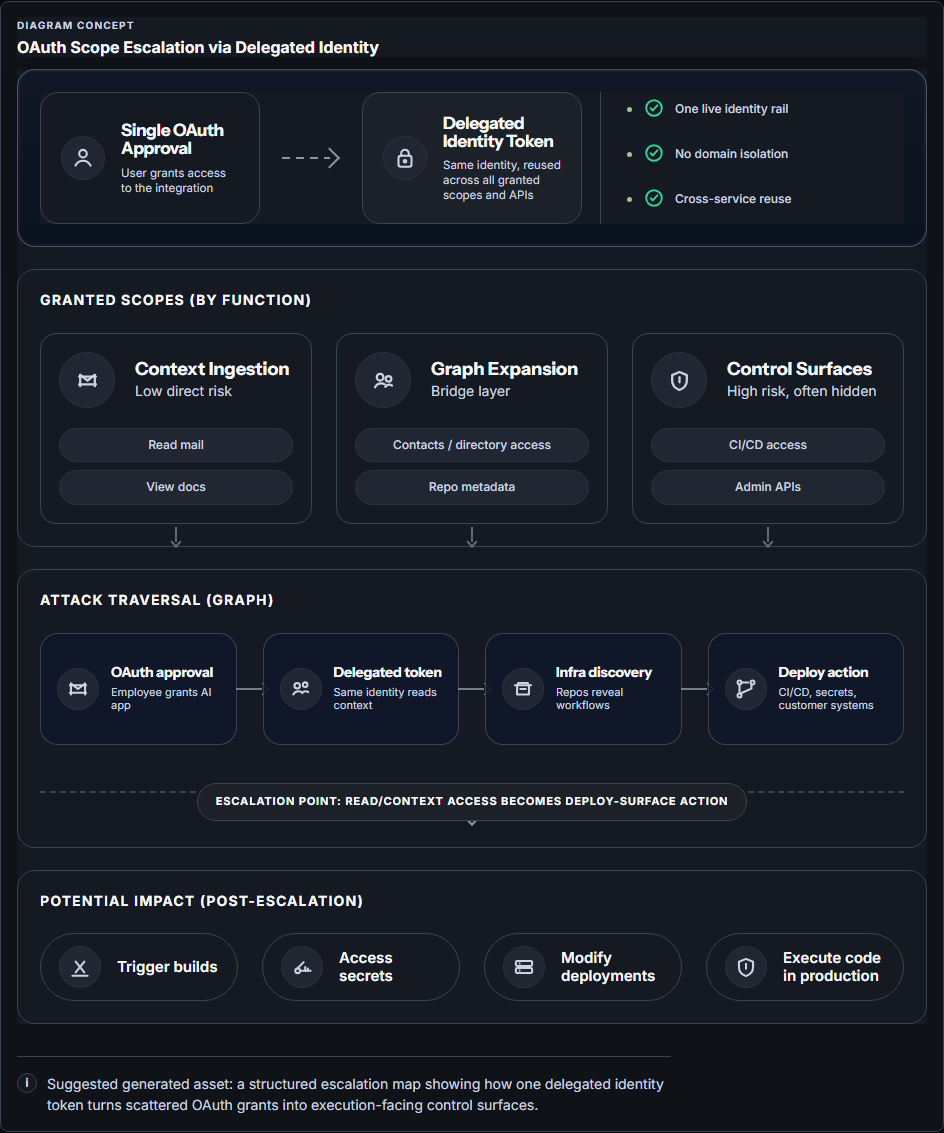
Task: Click the No domain isolation text
Action: (x=731, y=153)
